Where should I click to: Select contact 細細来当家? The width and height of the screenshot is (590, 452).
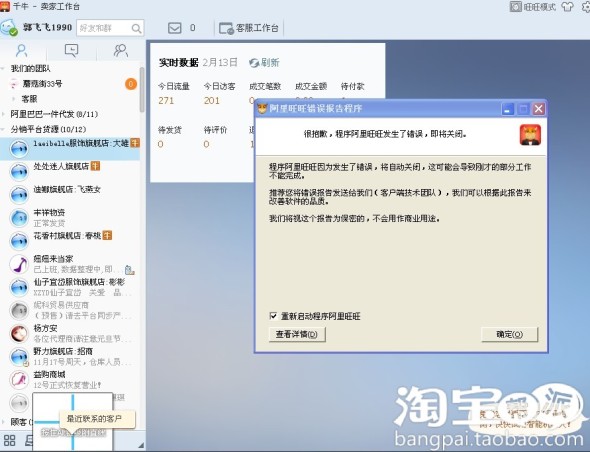click(70, 264)
